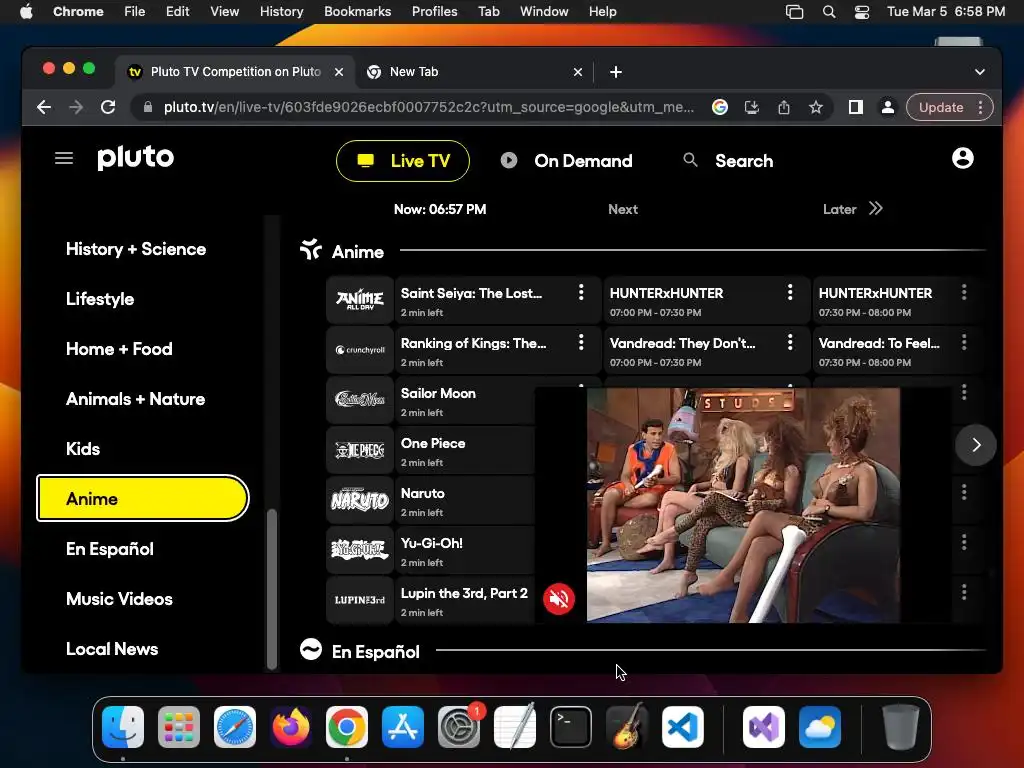Jump to later schedule with double chevron
The image size is (1024, 768).
point(876,208)
